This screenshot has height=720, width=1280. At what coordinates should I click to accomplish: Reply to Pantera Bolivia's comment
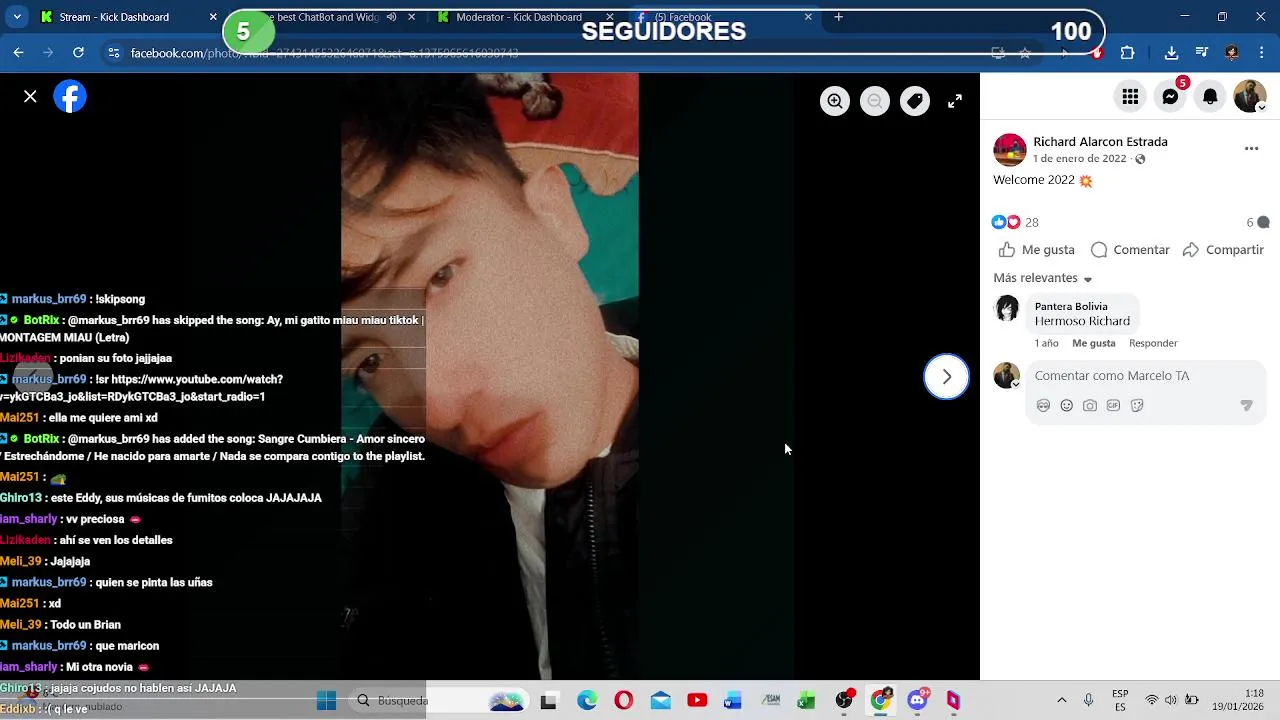(x=1153, y=343)
